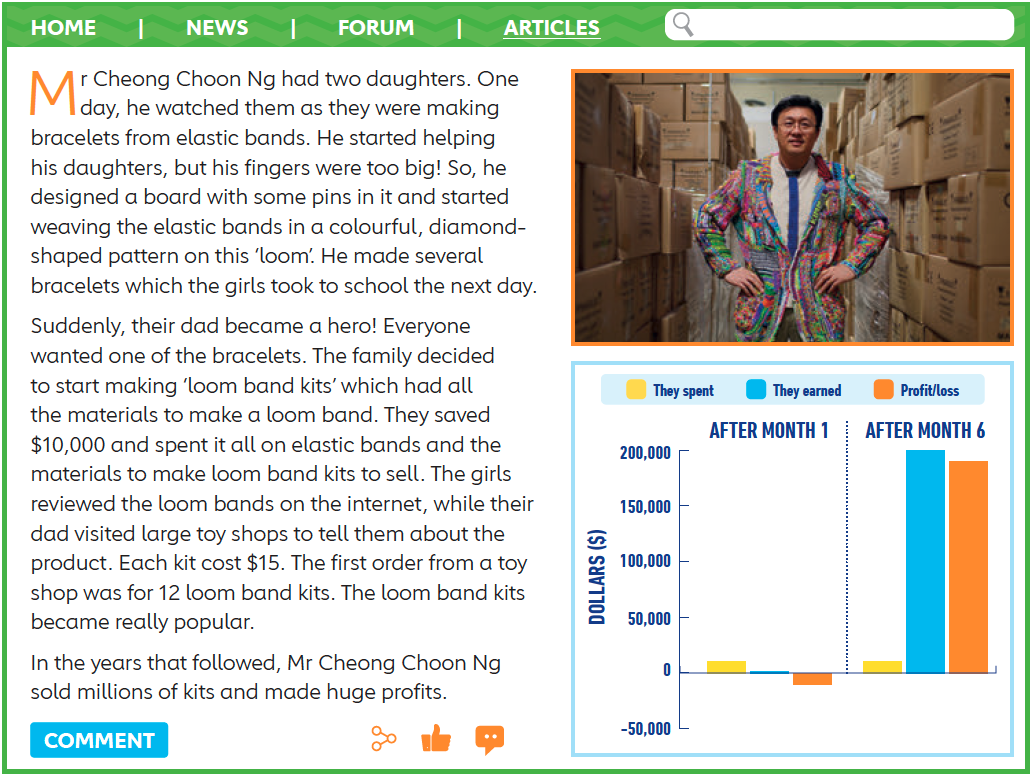This screenshot has width=1033, height=776.
Task: Click the 'AFTER MONTH 6' chart heading
Action: (925, 431)
